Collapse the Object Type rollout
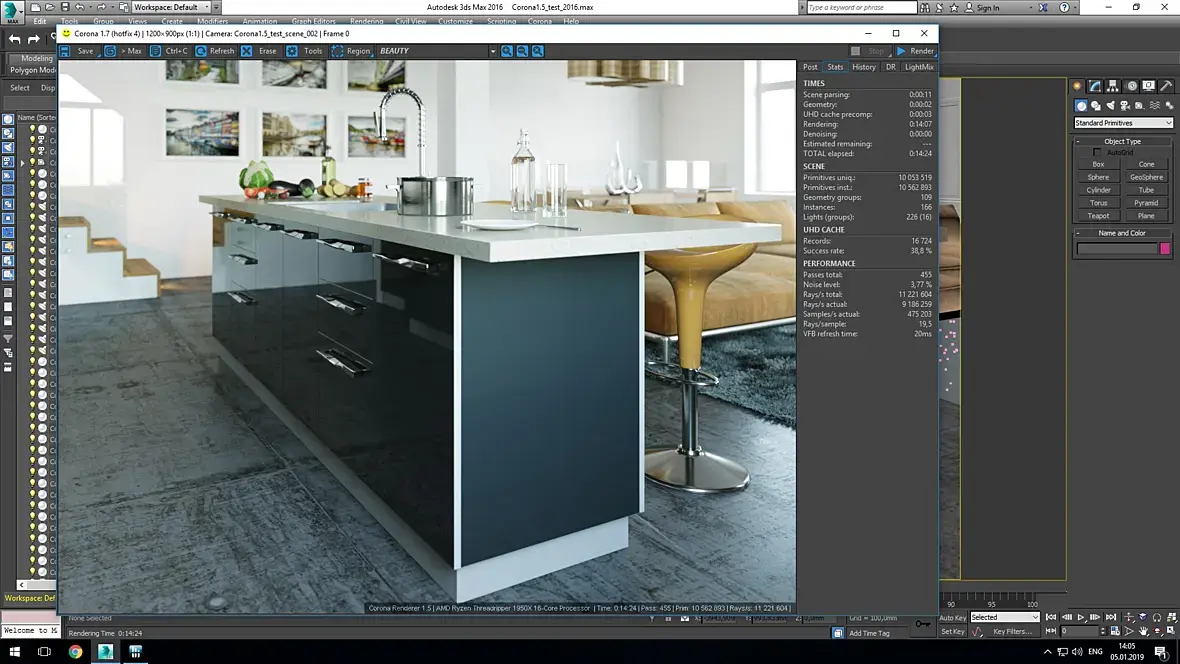The width and height of the screenshot is (1180, 664). pos(1123,142)
